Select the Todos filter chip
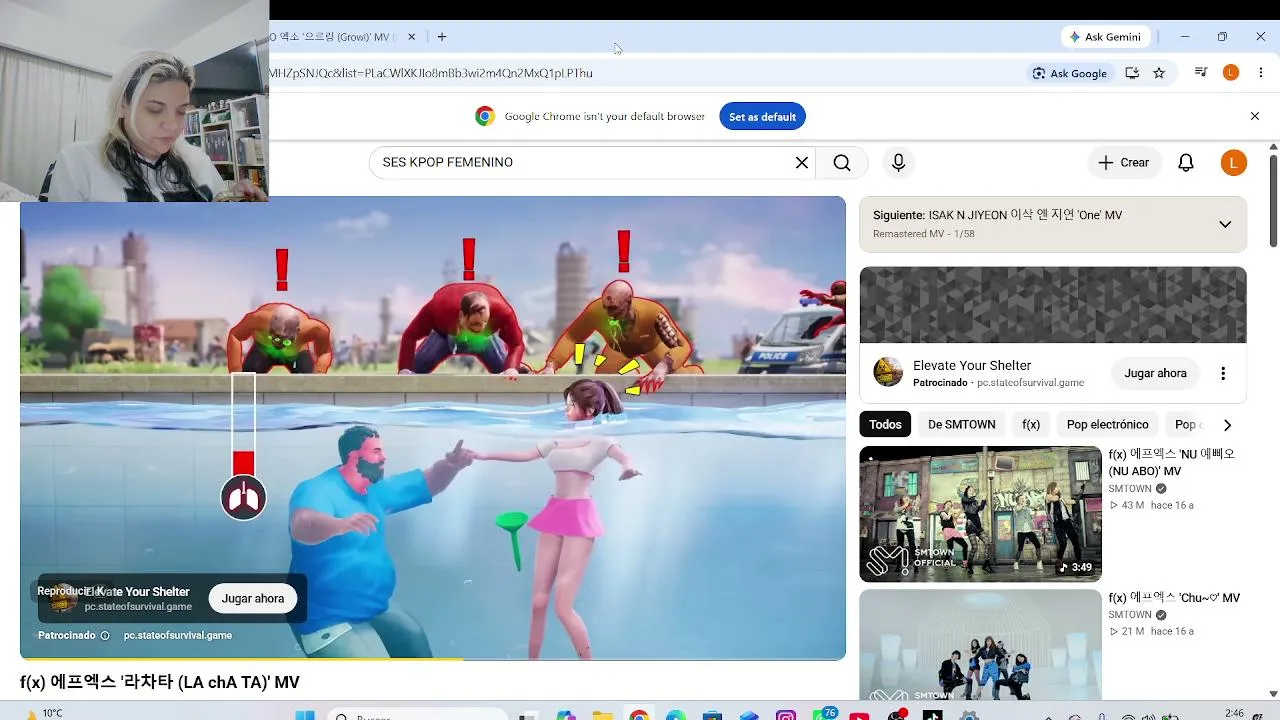Image resolution: width=1280 pixels, height=720 pixels. pyautogui.click(x=885, y=425)
